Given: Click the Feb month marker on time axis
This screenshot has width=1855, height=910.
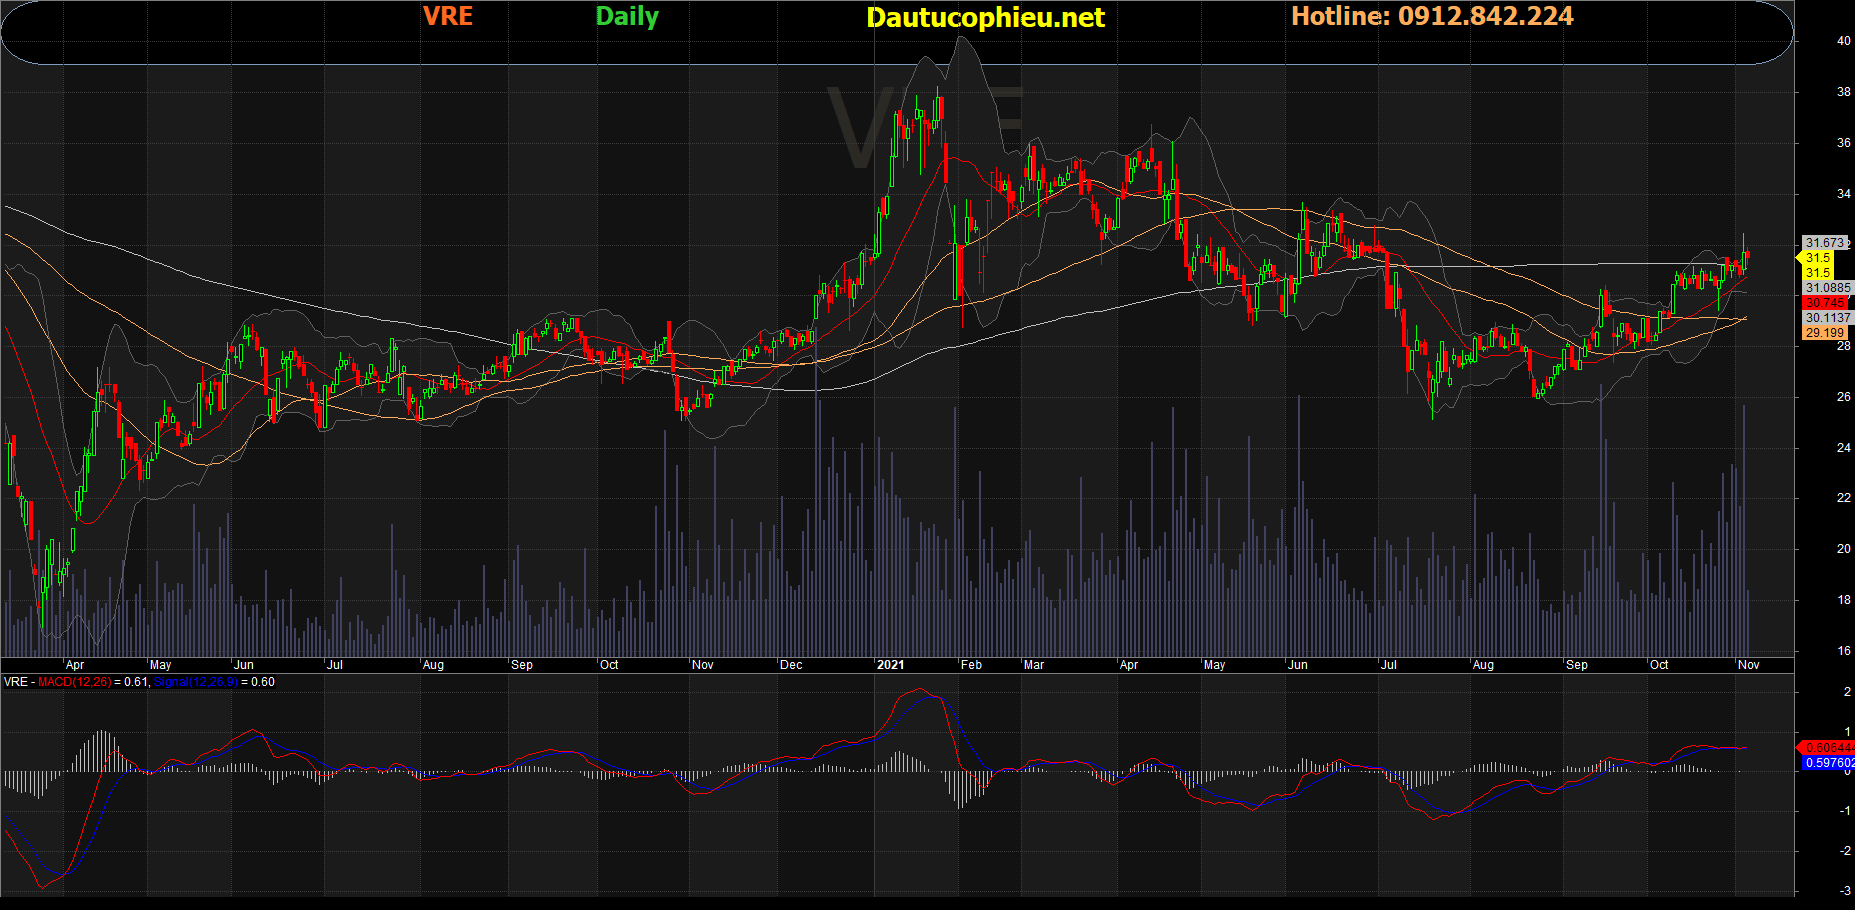Looking at the screenshot, I should pyautogui.click(x=971, y=665).
